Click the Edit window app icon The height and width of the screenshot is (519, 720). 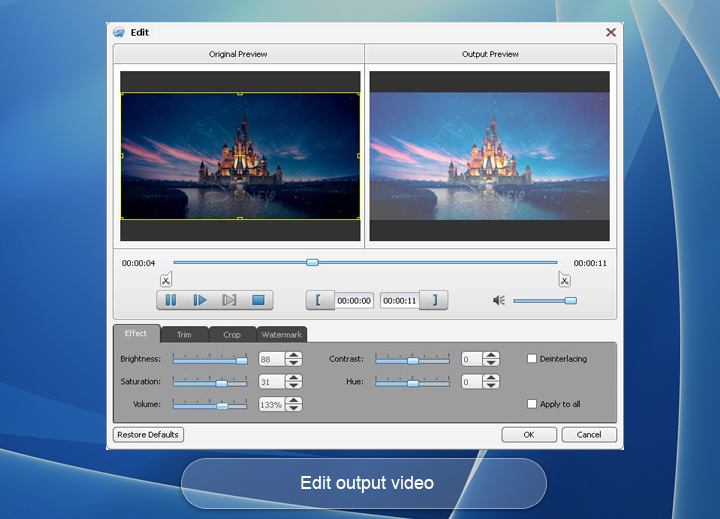point(119,32)
